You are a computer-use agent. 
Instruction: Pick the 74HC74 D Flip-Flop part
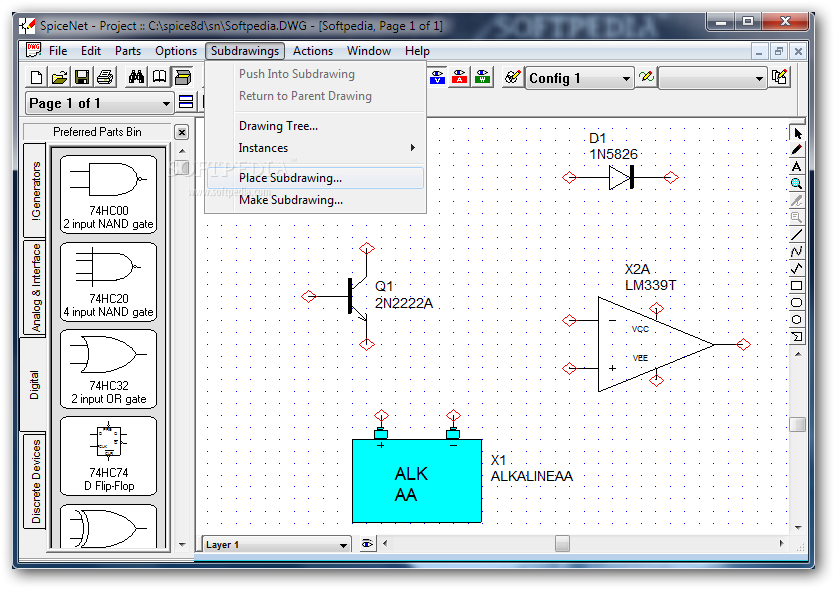tap(109, 456)
